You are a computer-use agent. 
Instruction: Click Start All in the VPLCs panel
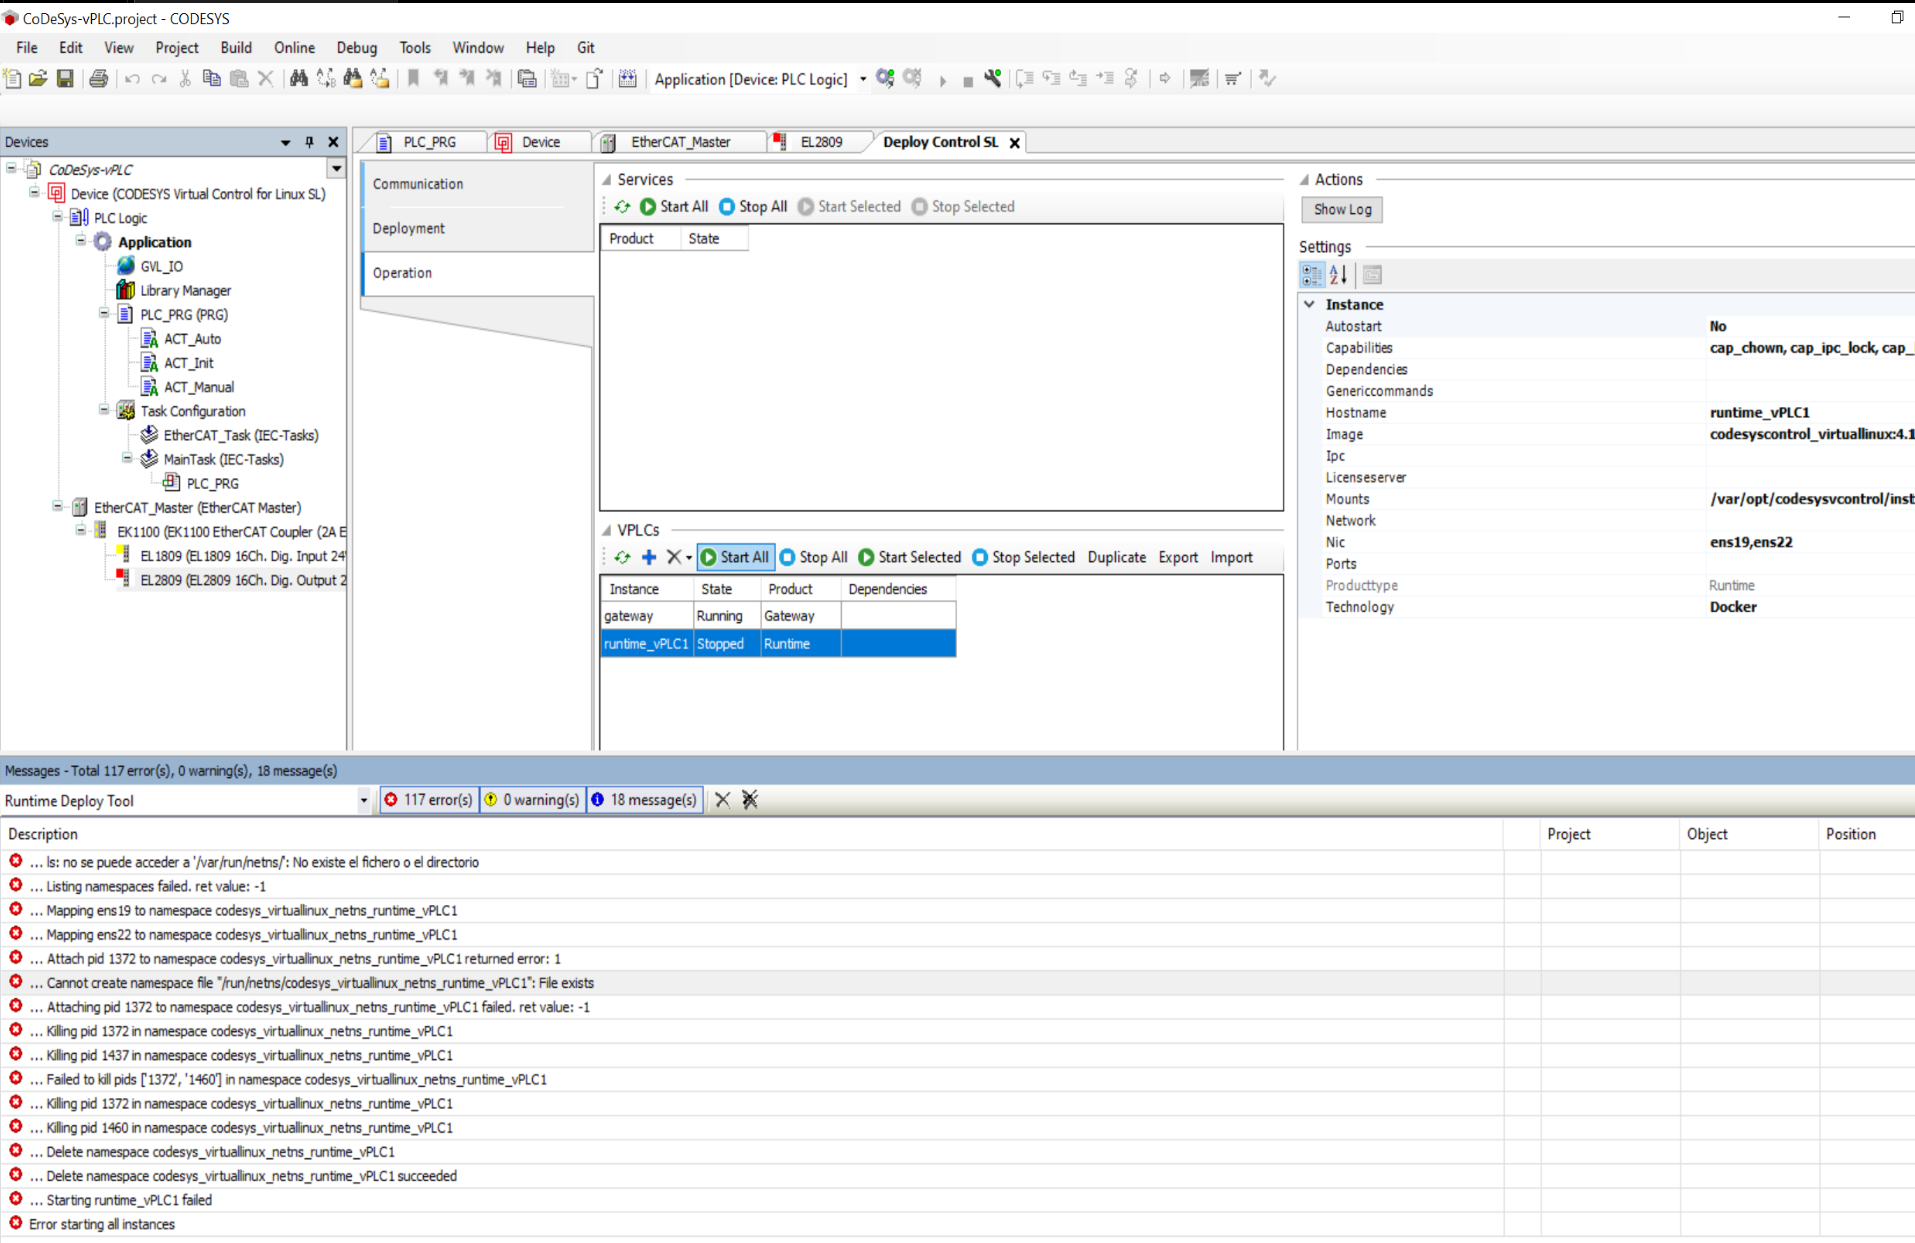click(735, 557)
